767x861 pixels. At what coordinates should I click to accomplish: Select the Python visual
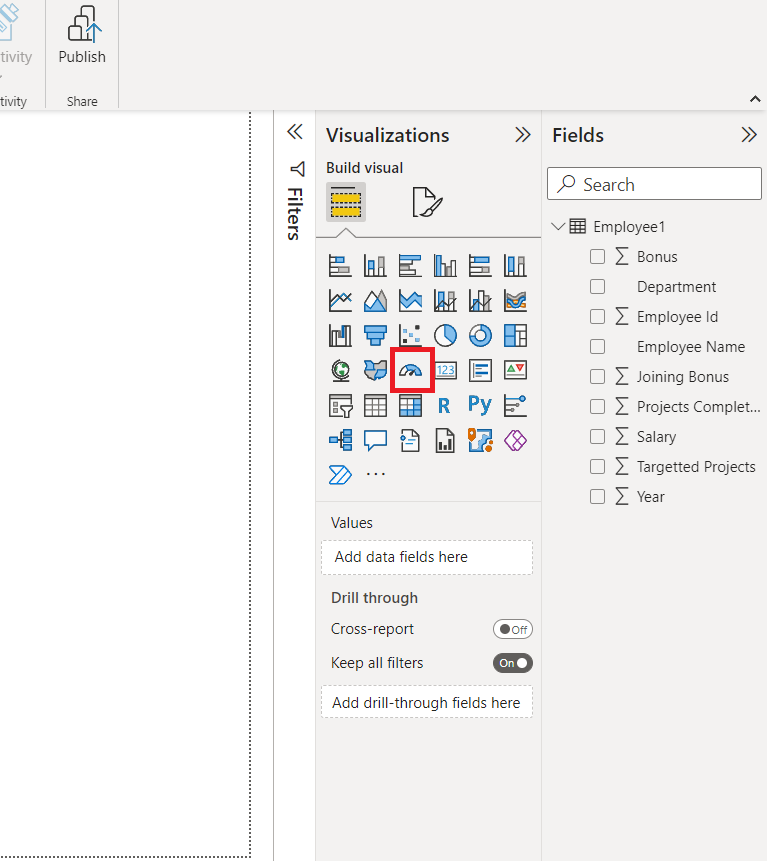480,405
